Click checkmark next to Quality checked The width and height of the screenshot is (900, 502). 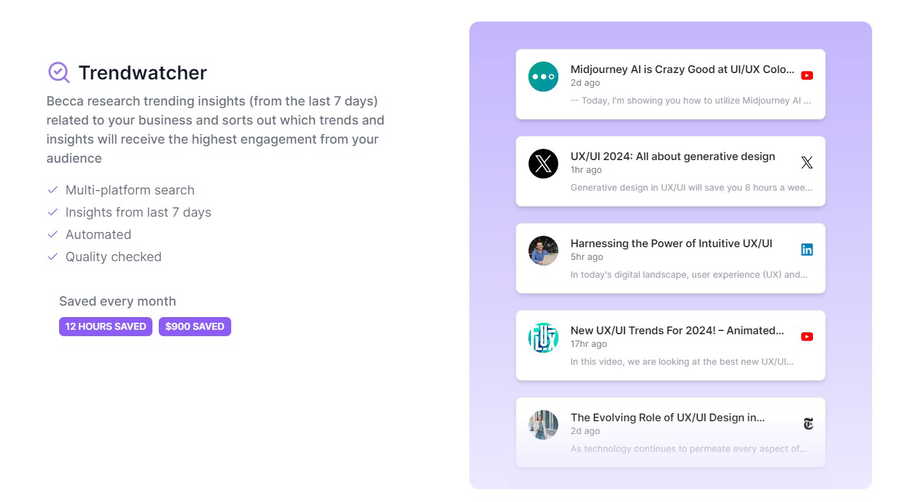53,257
